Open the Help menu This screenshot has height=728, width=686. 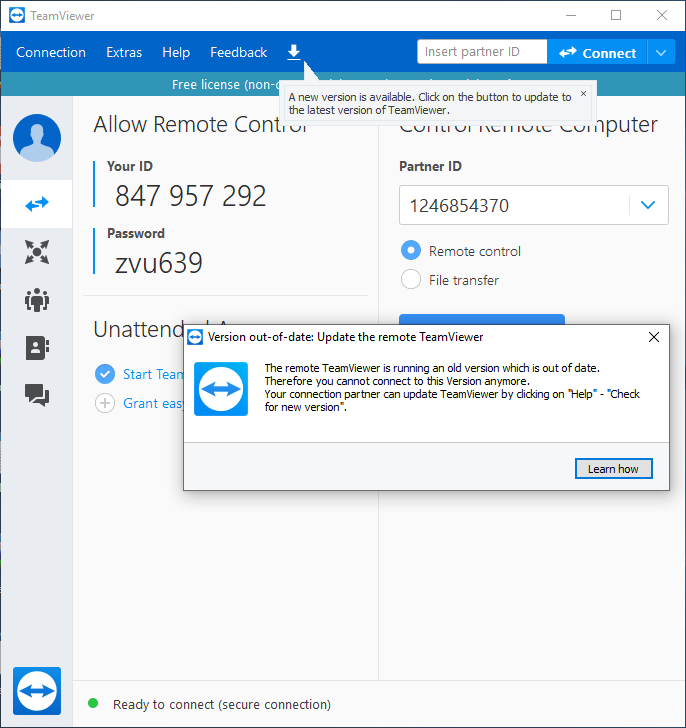click(176, 52)
